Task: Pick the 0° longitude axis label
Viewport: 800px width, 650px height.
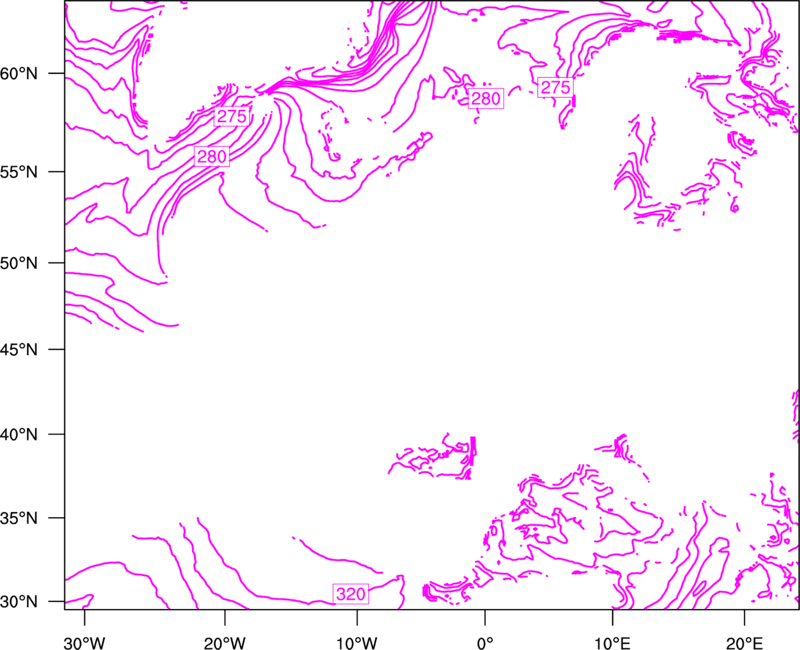Action: [x=485, y=643]
